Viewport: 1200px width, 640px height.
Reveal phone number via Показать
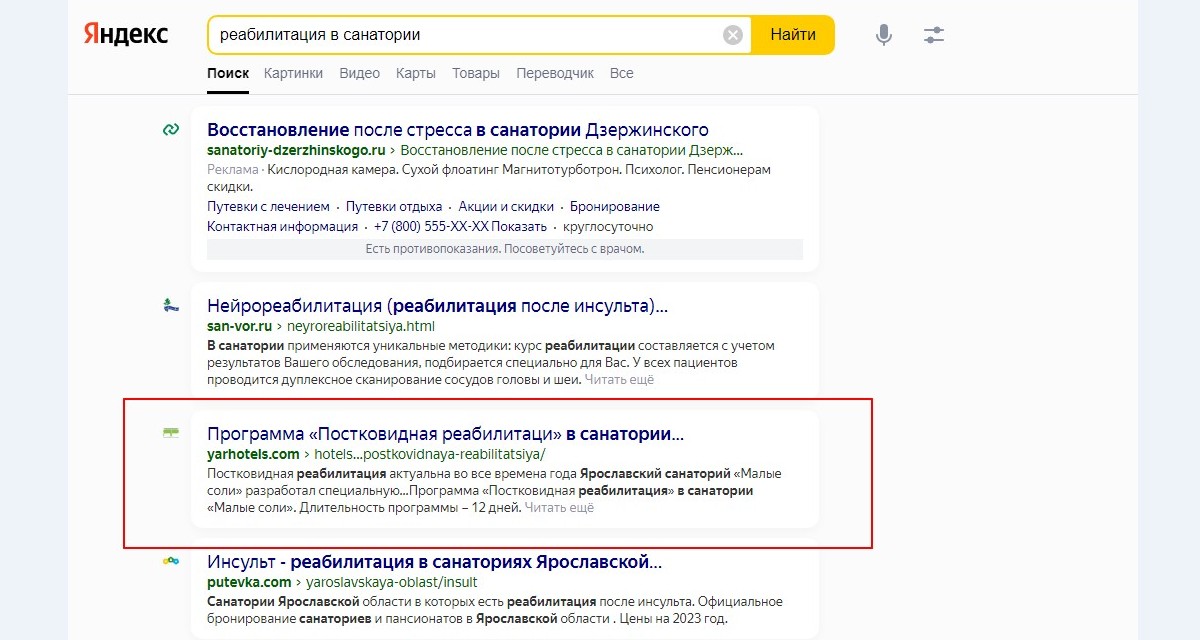click(520, 227)
